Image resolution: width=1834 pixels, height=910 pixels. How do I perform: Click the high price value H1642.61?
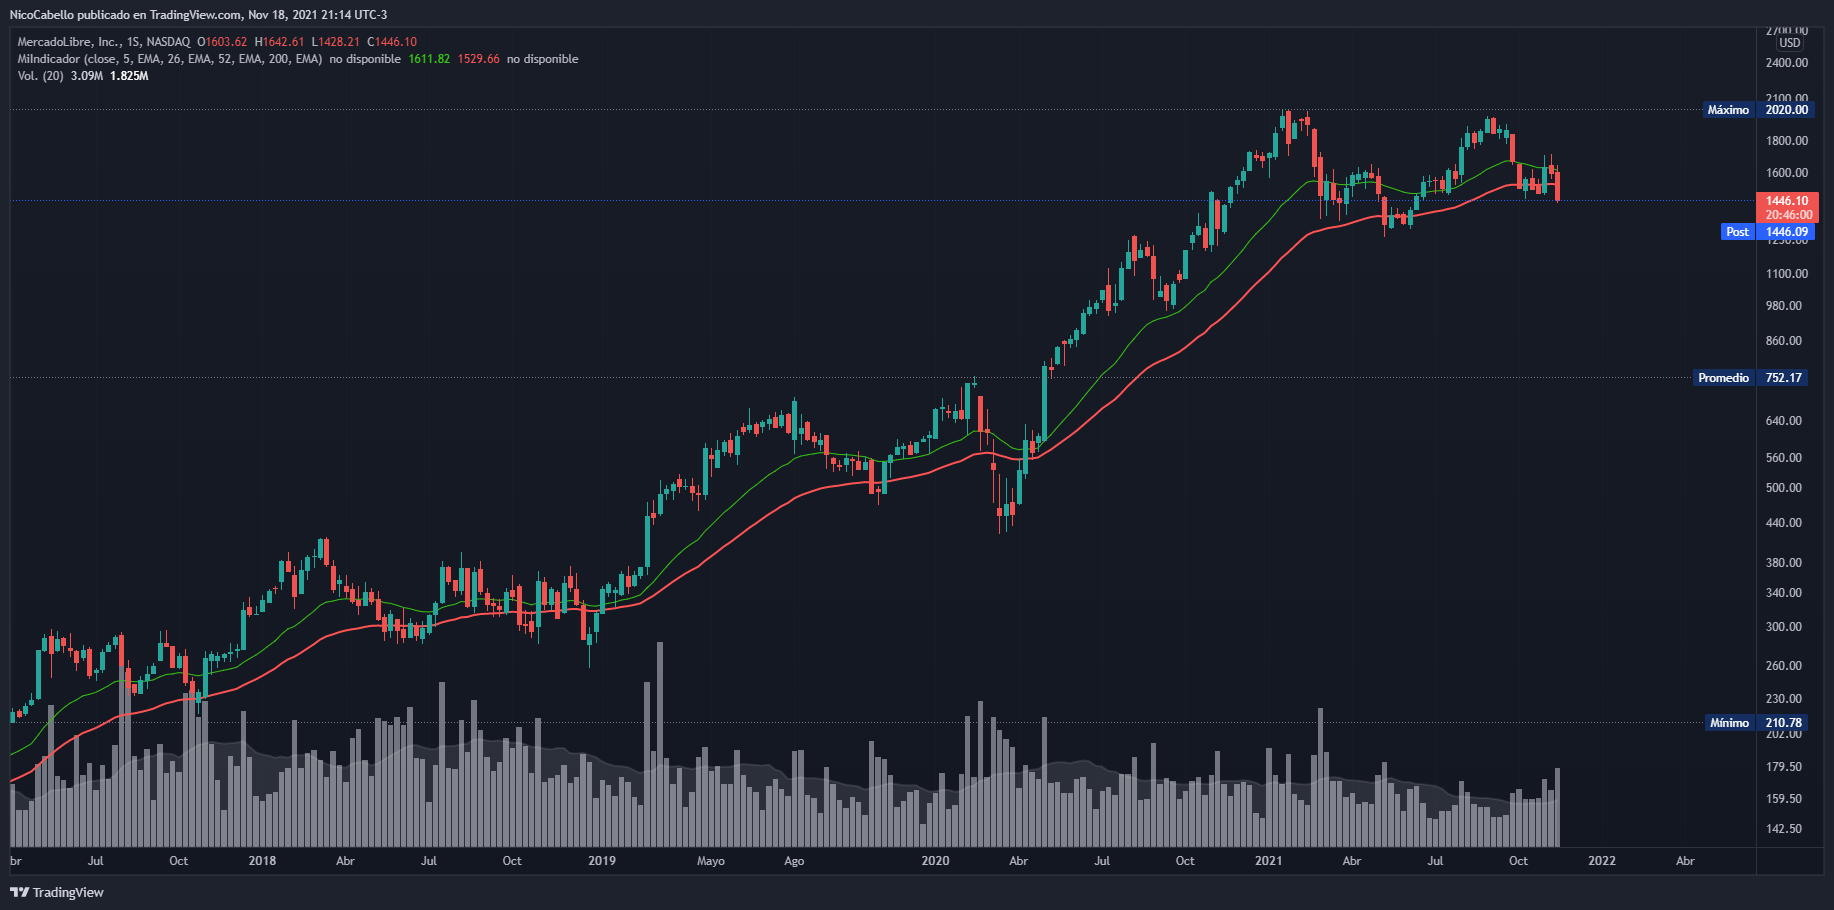click(x=279, y=42)
